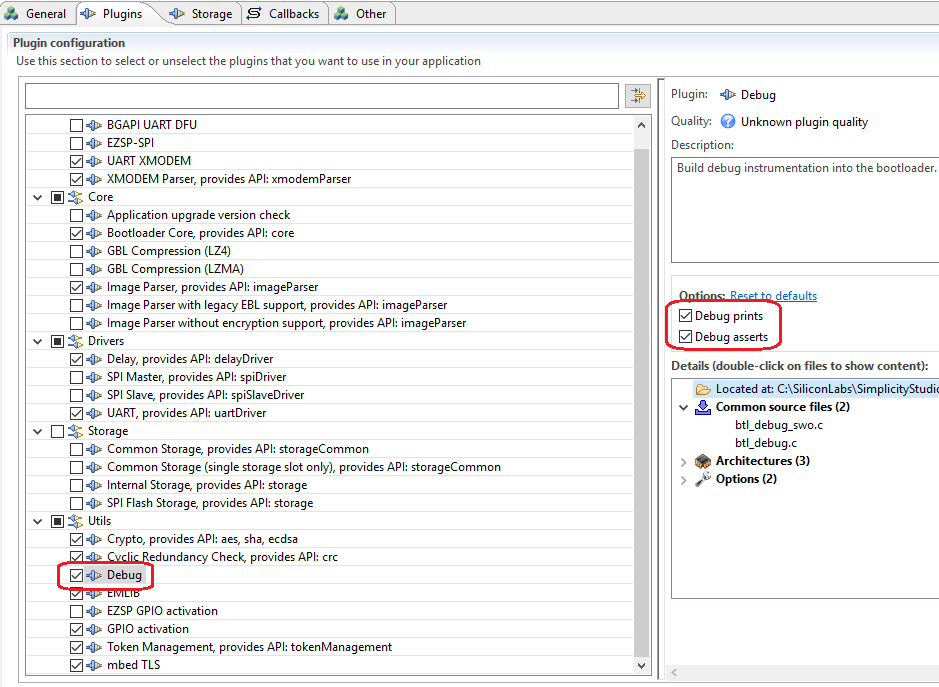Collapse the Utils category

point(38,521)
